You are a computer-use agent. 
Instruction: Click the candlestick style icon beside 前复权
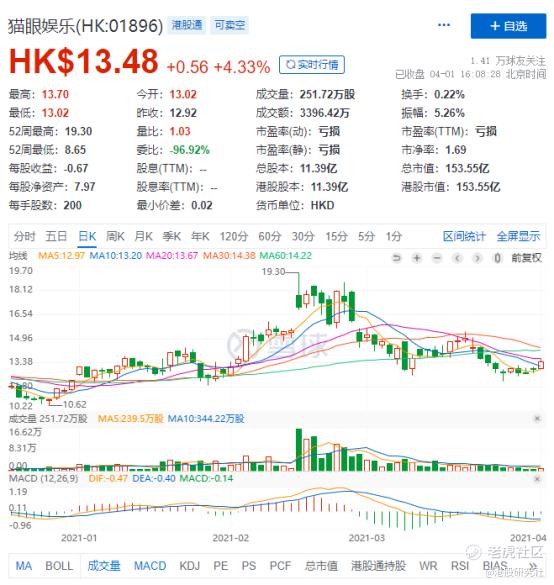tap(497, 258)
